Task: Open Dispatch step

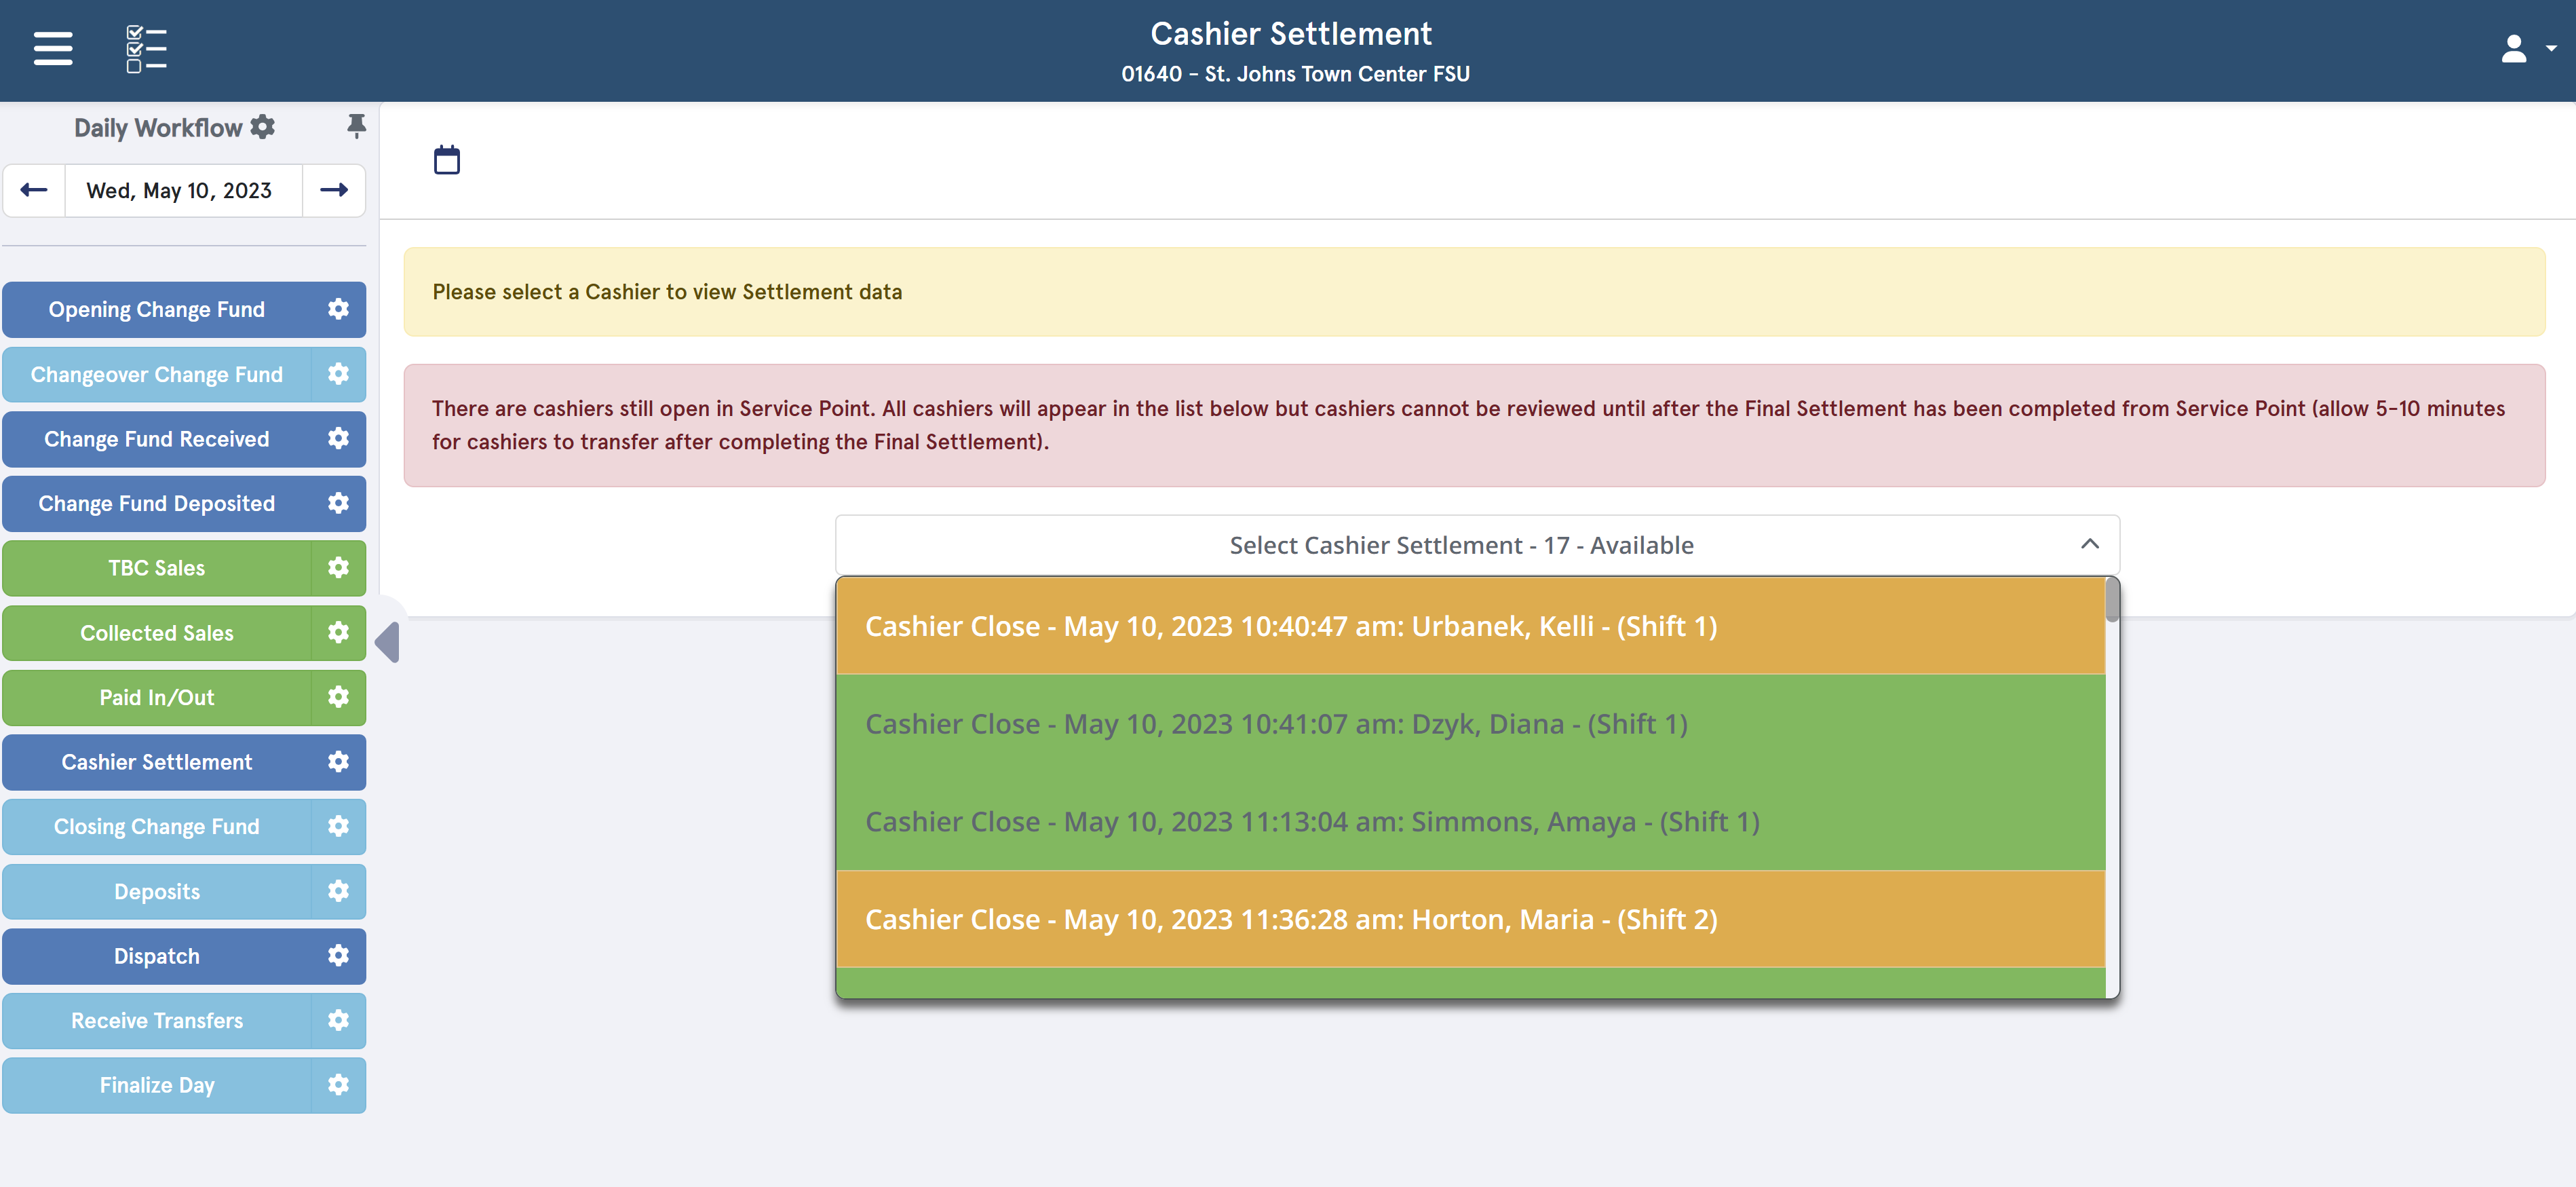Action: [157, 956]
